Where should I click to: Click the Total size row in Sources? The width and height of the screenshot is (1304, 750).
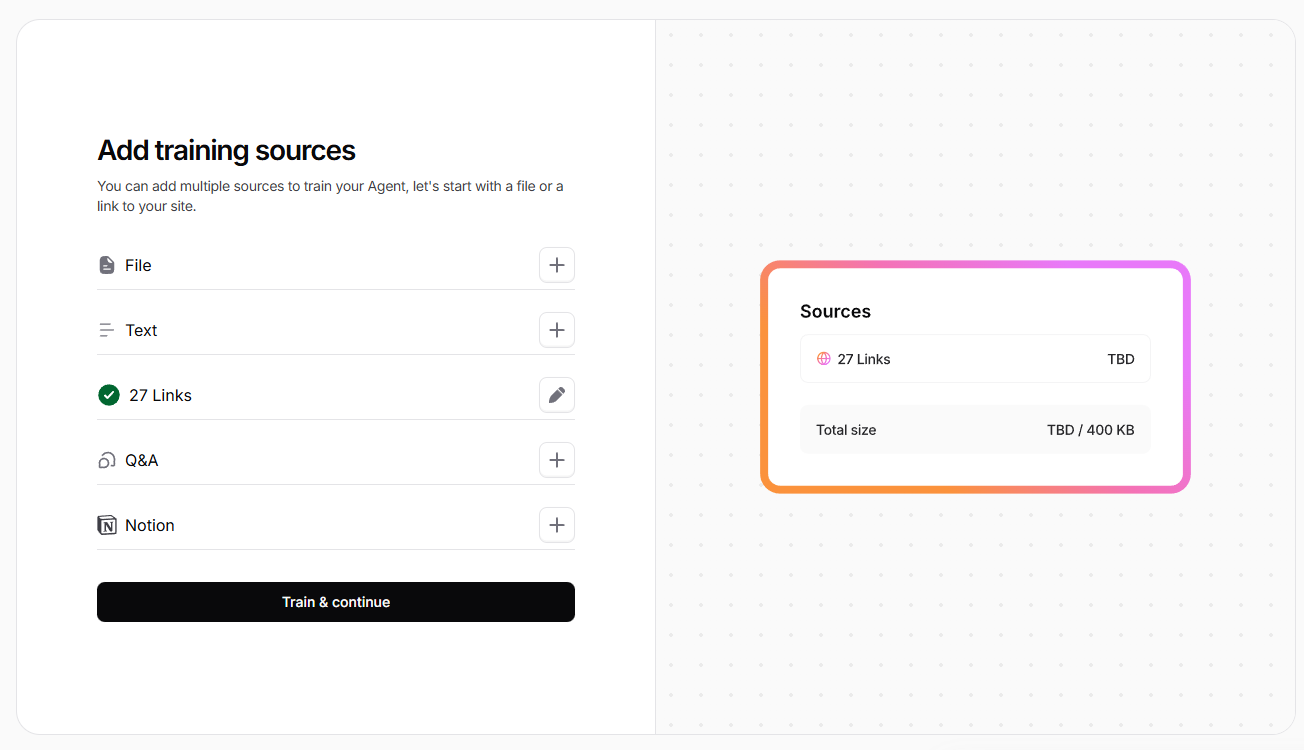(974, 430)
